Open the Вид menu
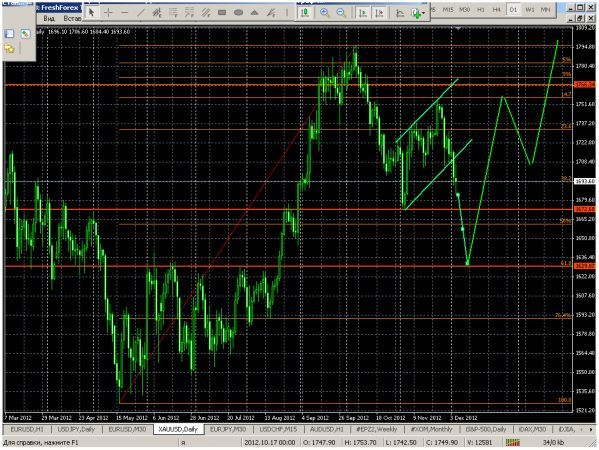This screenshot has height=450, width=599. pos(49,18)
